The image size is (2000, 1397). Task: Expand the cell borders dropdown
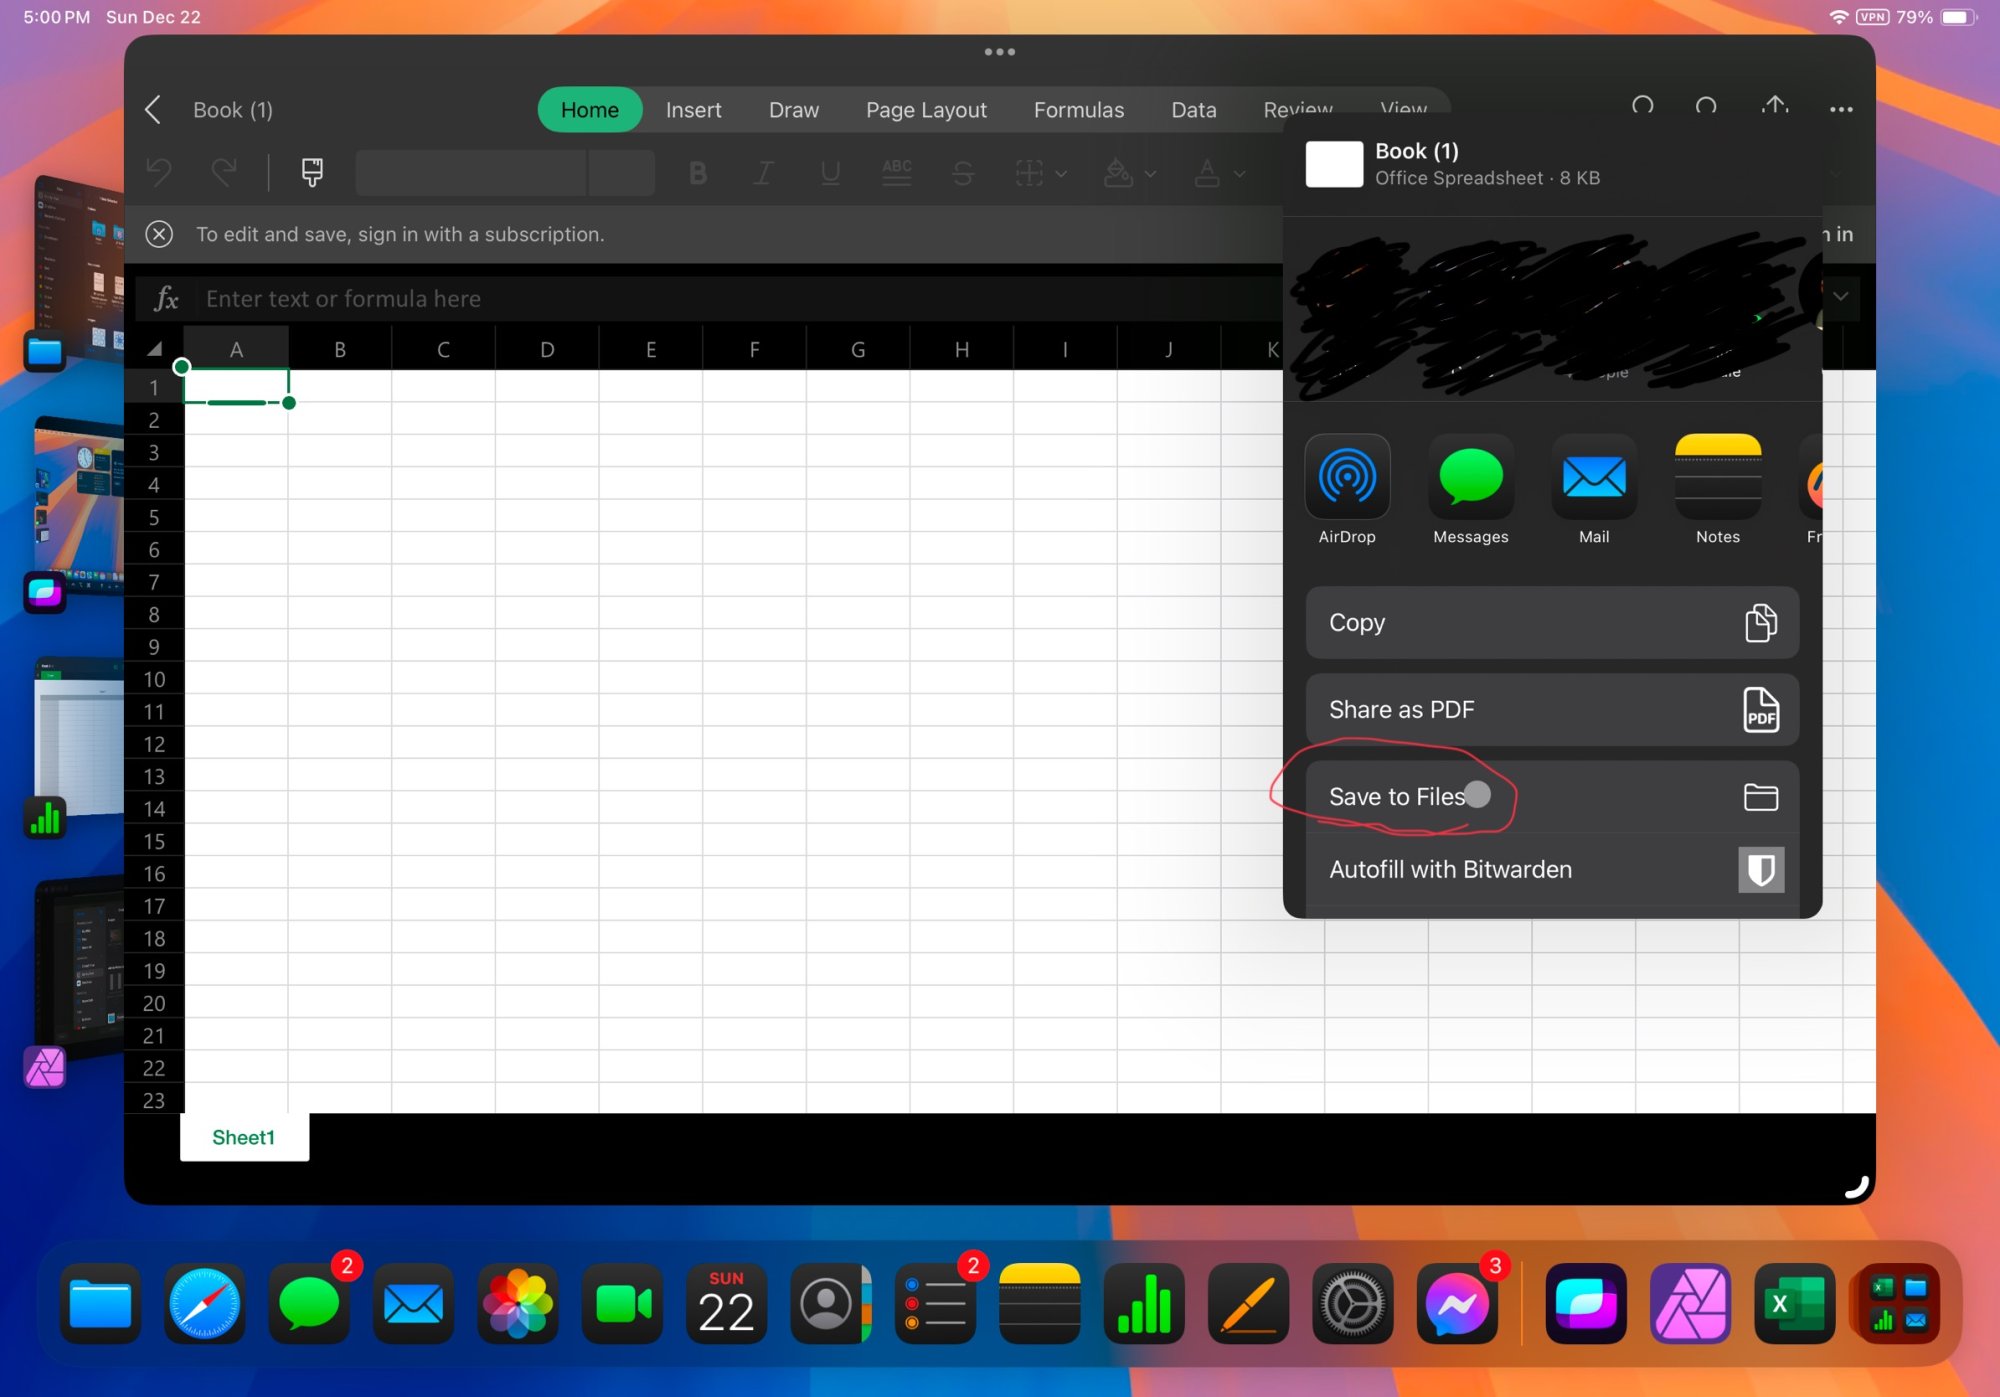pyautogui.click(x=1061, y=174)
